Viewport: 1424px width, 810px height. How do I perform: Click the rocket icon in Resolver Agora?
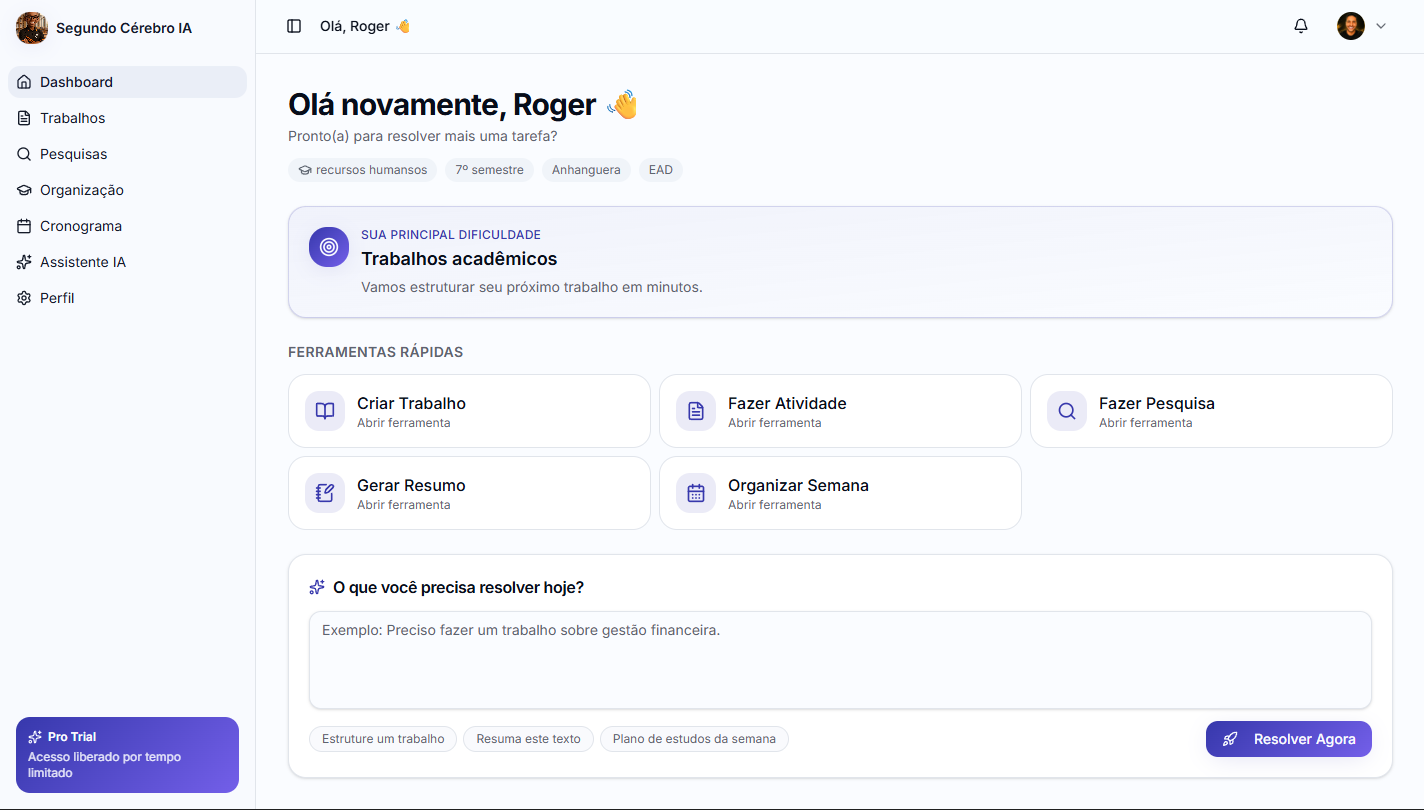pyautogui.click(x=1231, y=739)
